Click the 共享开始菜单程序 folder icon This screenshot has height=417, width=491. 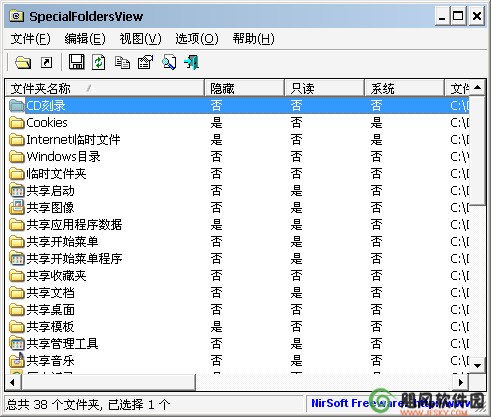coord(17,259)
